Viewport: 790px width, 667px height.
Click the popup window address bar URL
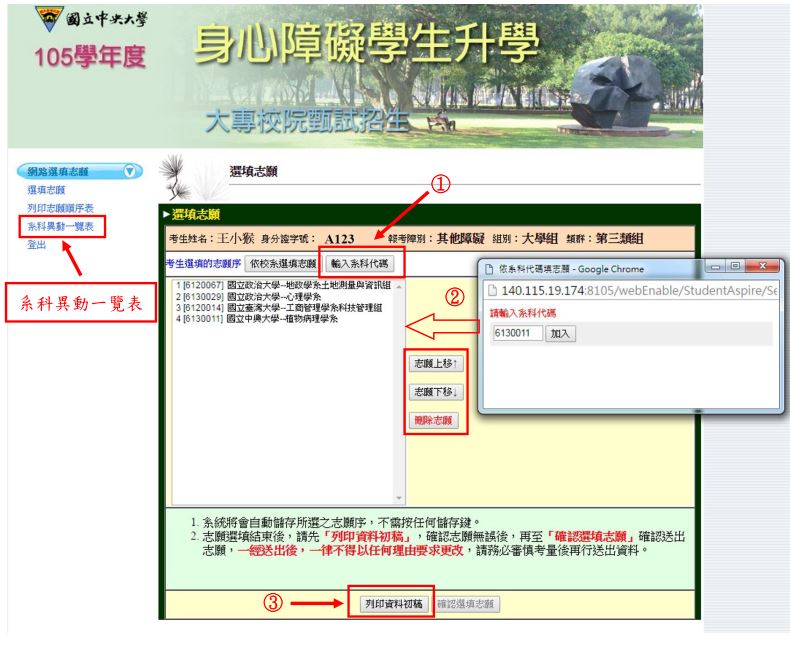[639, 291]
